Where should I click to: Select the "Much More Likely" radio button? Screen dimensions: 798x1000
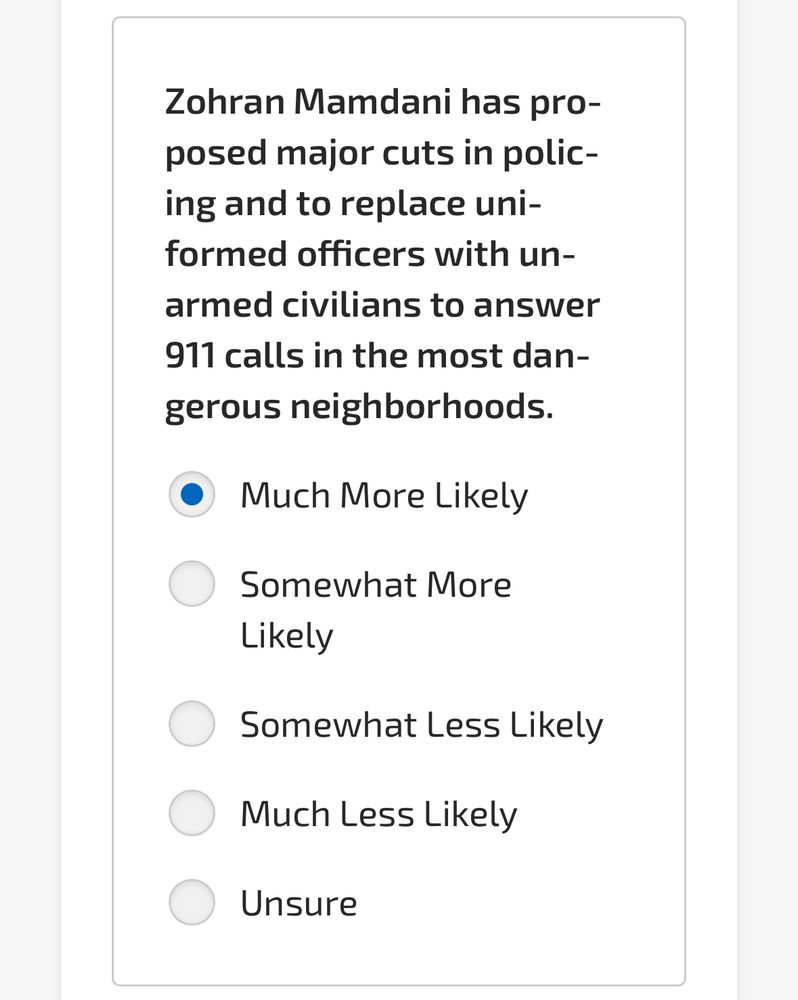(191, 494)
